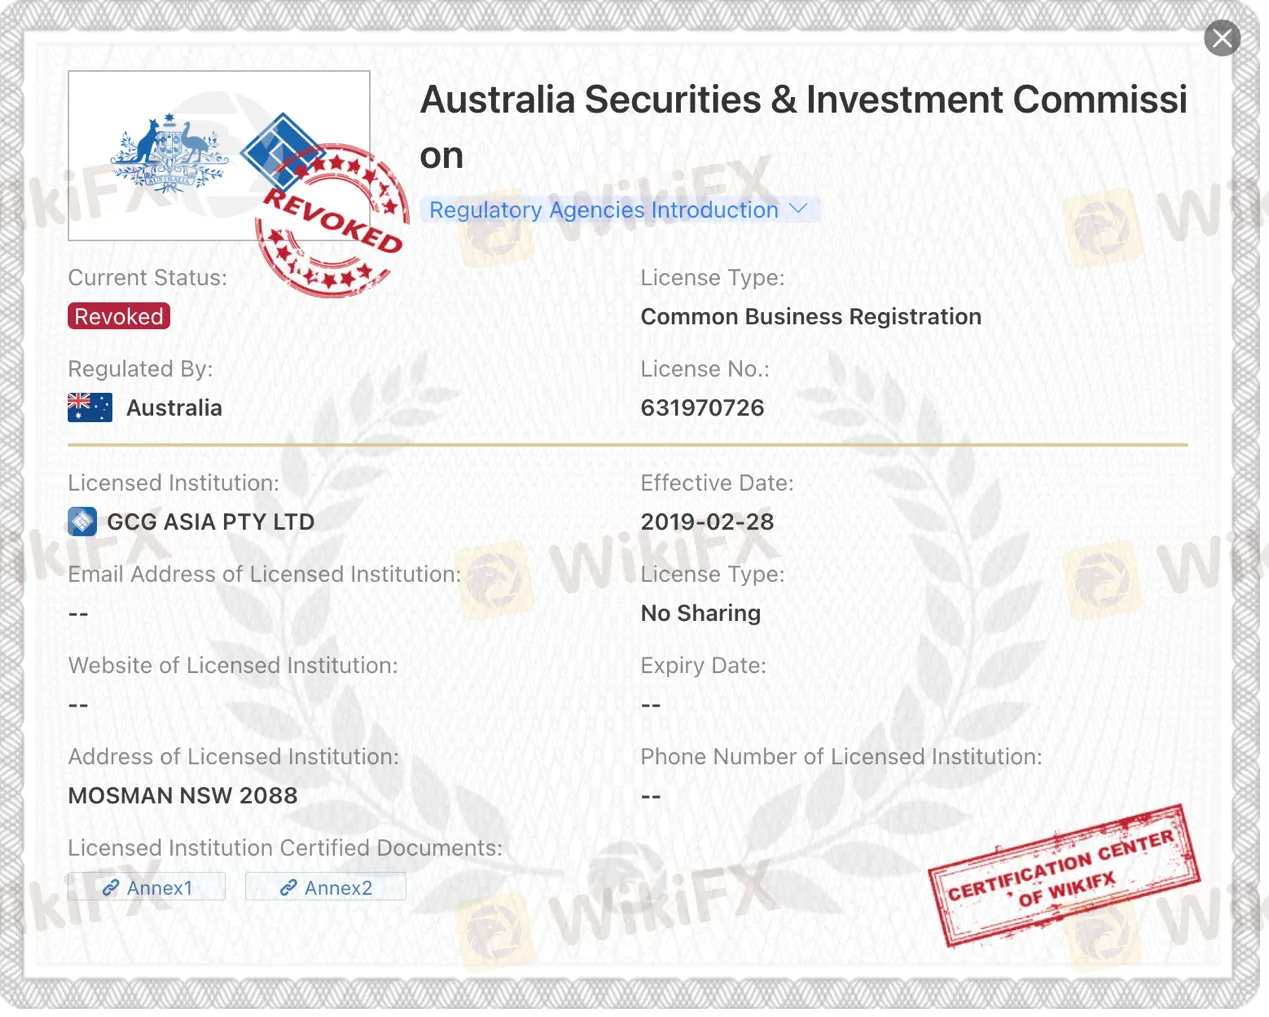This screenshot has height=1017, width=1269.
Task: Expand the Regulatory Agencies Introduction chevron
Action: [798, 209]
